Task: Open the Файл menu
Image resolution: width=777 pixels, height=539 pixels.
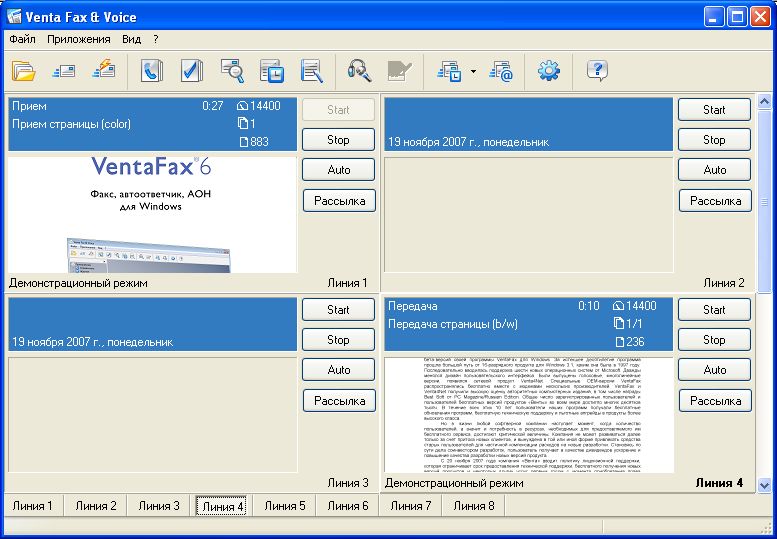Action: [x=22, y=39]
